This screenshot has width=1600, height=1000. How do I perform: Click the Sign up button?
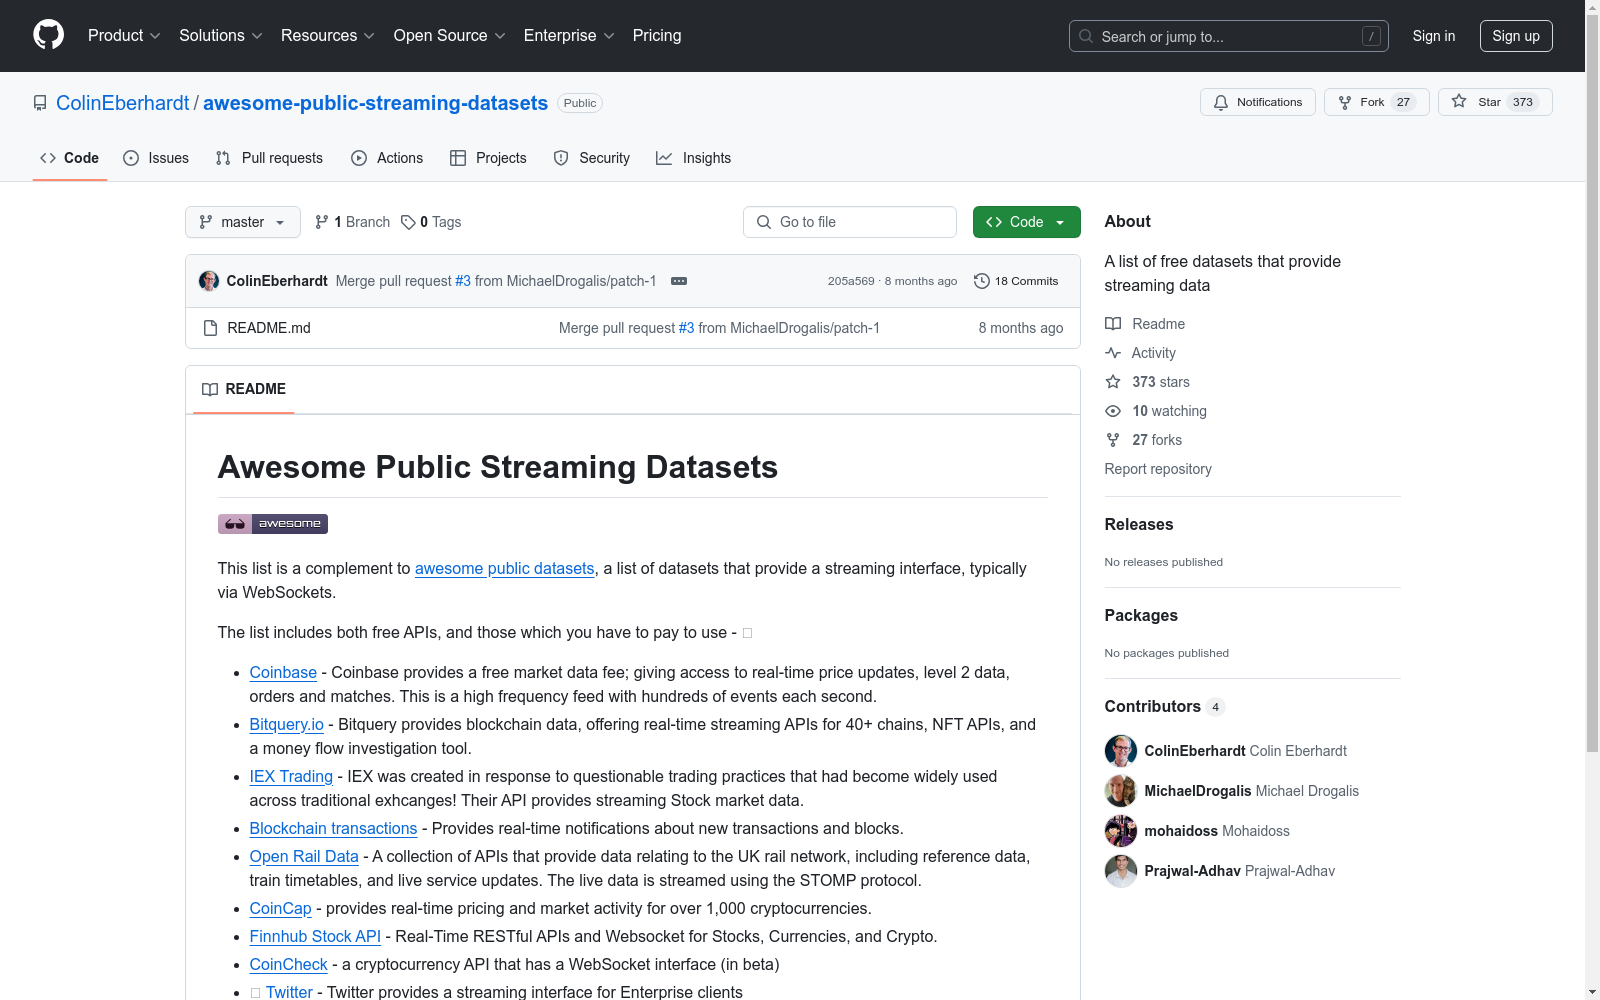1516,36
